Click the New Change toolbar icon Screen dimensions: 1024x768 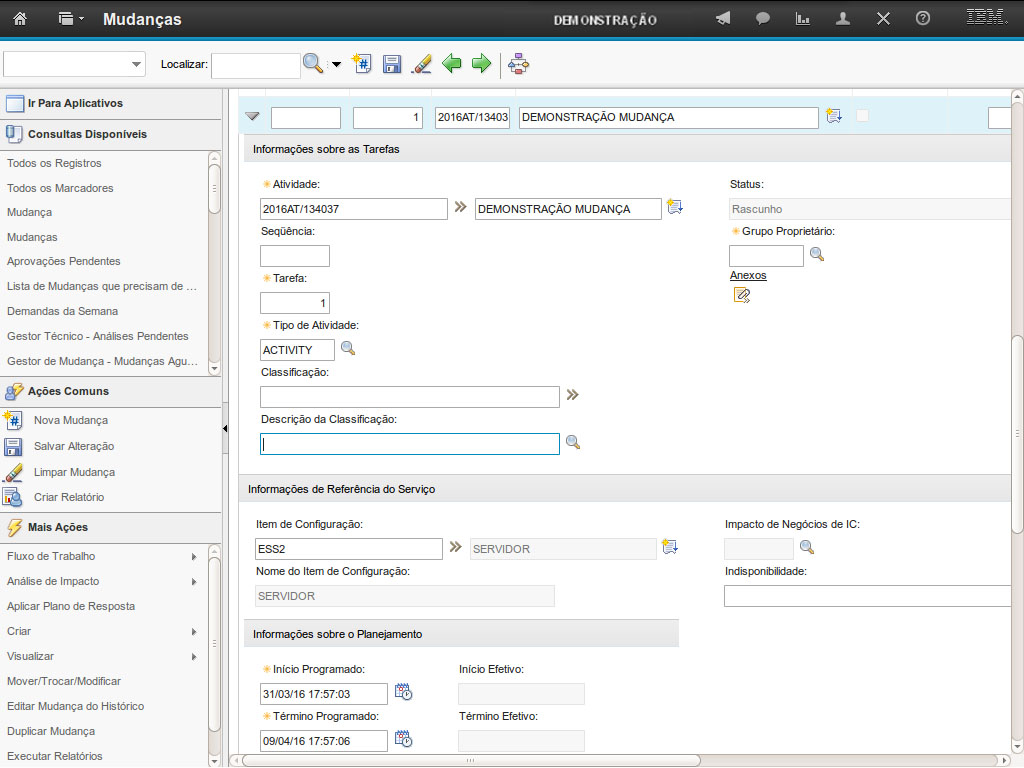click(362, 64)
